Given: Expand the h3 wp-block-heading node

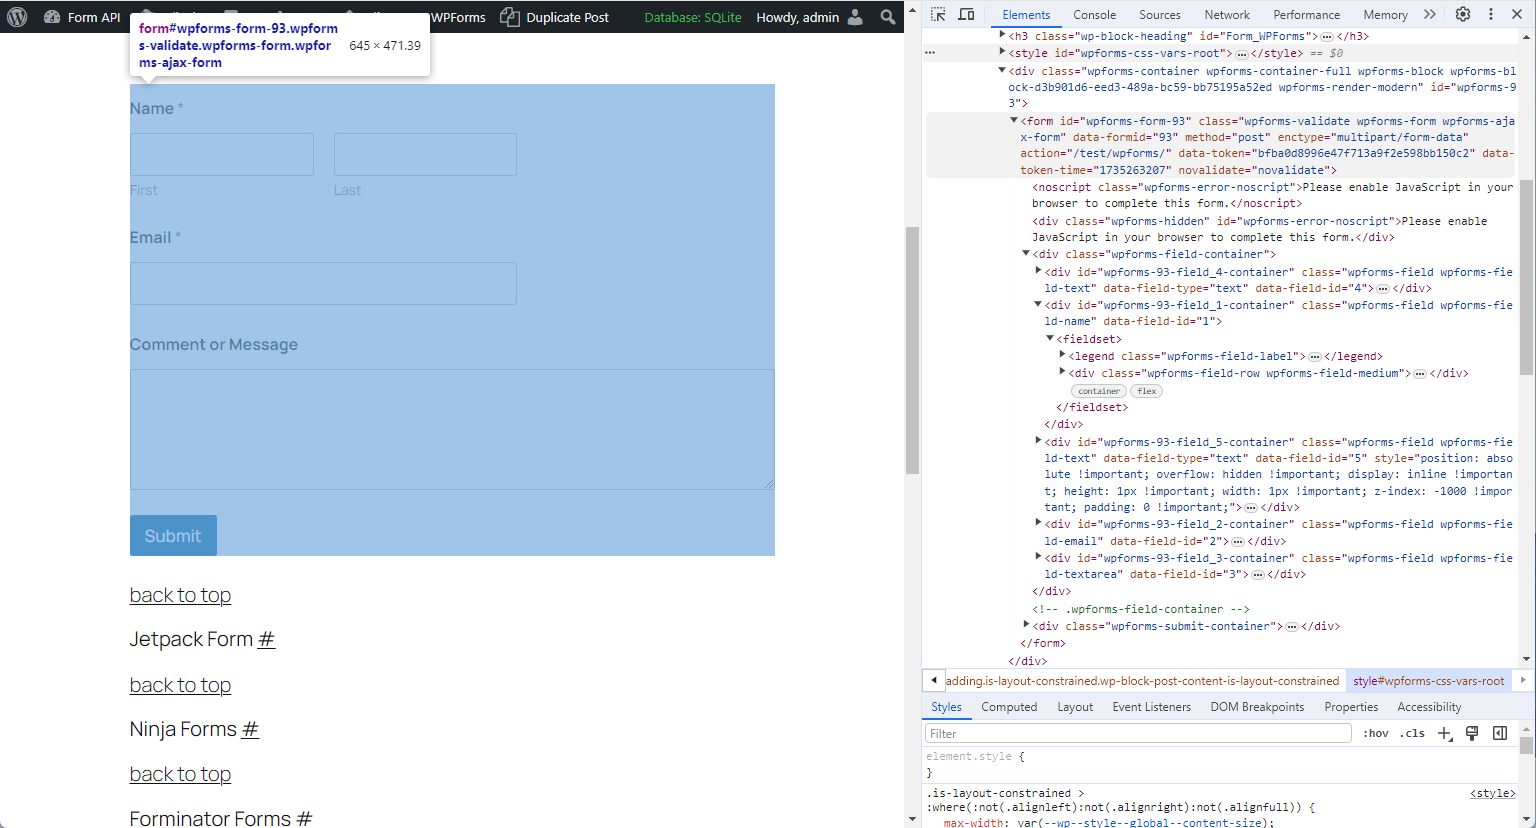Looking at the screenshot, I should [x=1003, y=35].
